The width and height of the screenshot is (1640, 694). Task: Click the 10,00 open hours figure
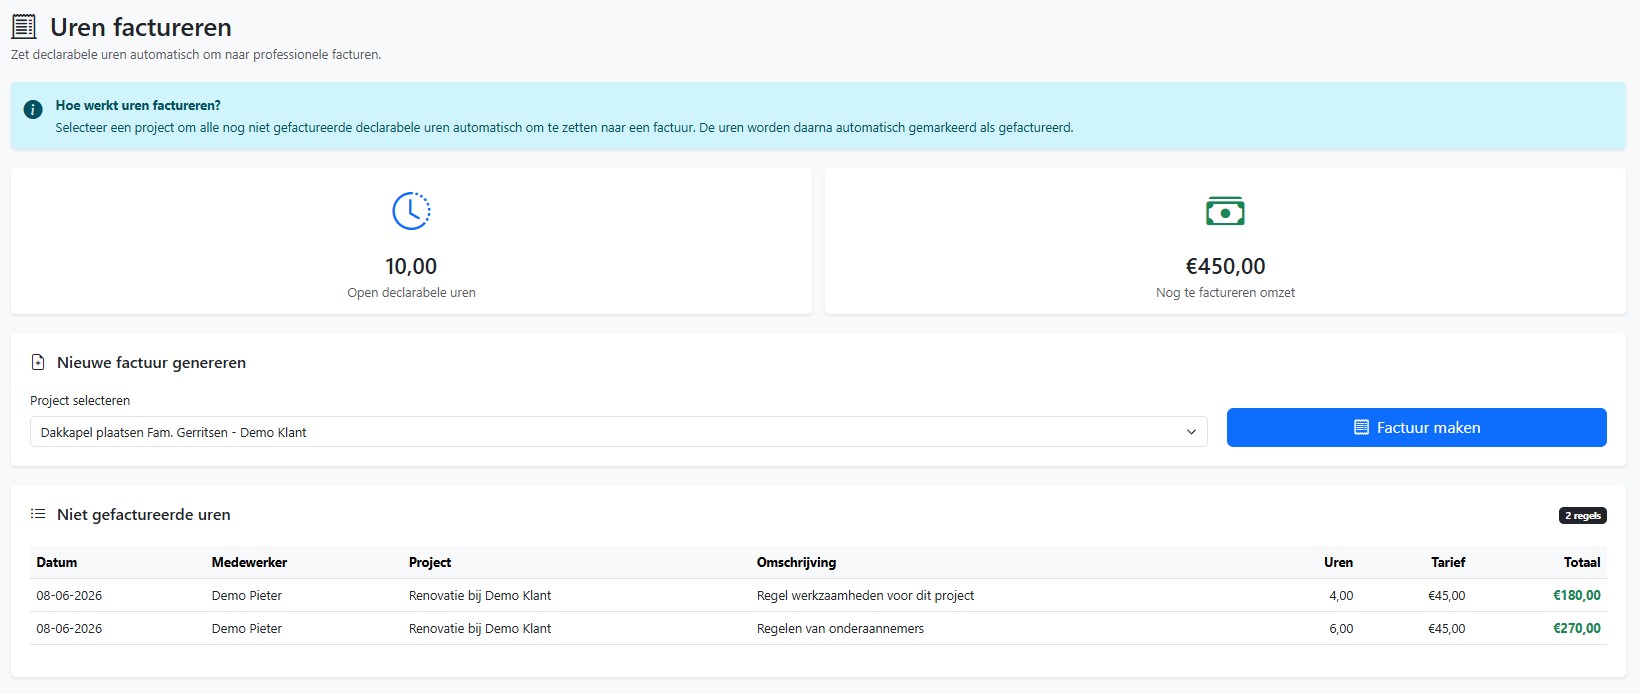coord(411,266)
